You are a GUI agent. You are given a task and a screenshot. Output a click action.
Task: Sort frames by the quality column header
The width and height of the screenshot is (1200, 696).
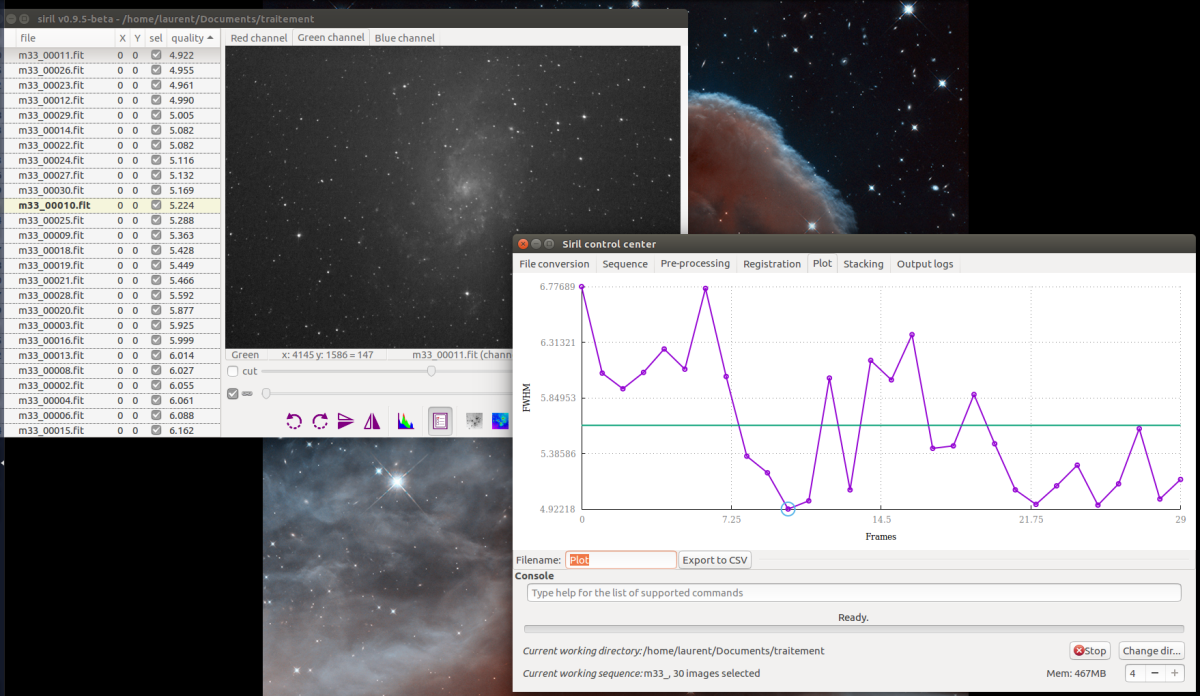click(191, 38)
